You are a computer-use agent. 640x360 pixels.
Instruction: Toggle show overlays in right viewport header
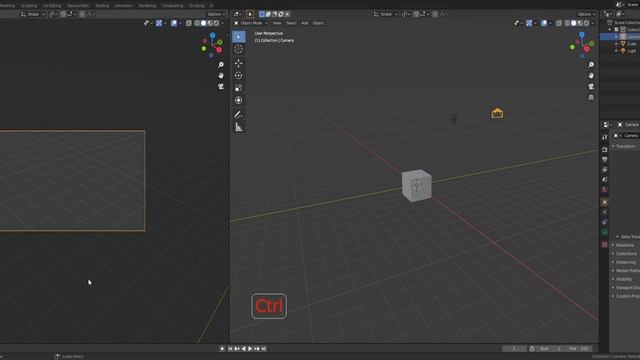tap(544, 23)
